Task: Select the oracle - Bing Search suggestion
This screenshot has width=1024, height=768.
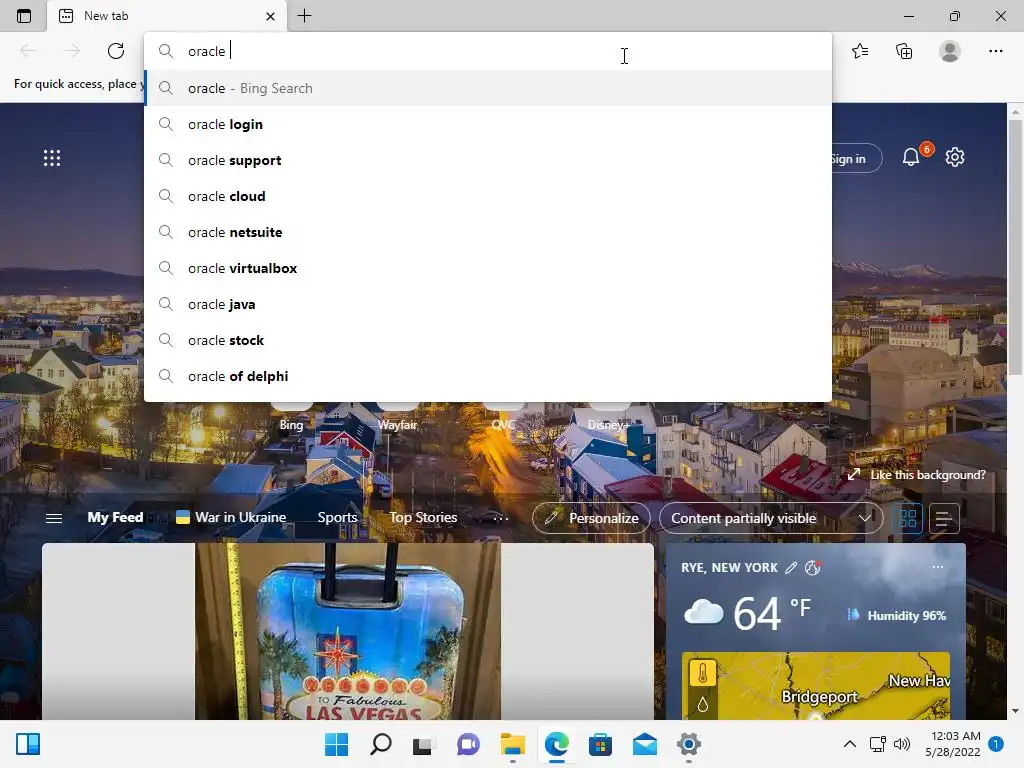Action: tap(488, 88)
